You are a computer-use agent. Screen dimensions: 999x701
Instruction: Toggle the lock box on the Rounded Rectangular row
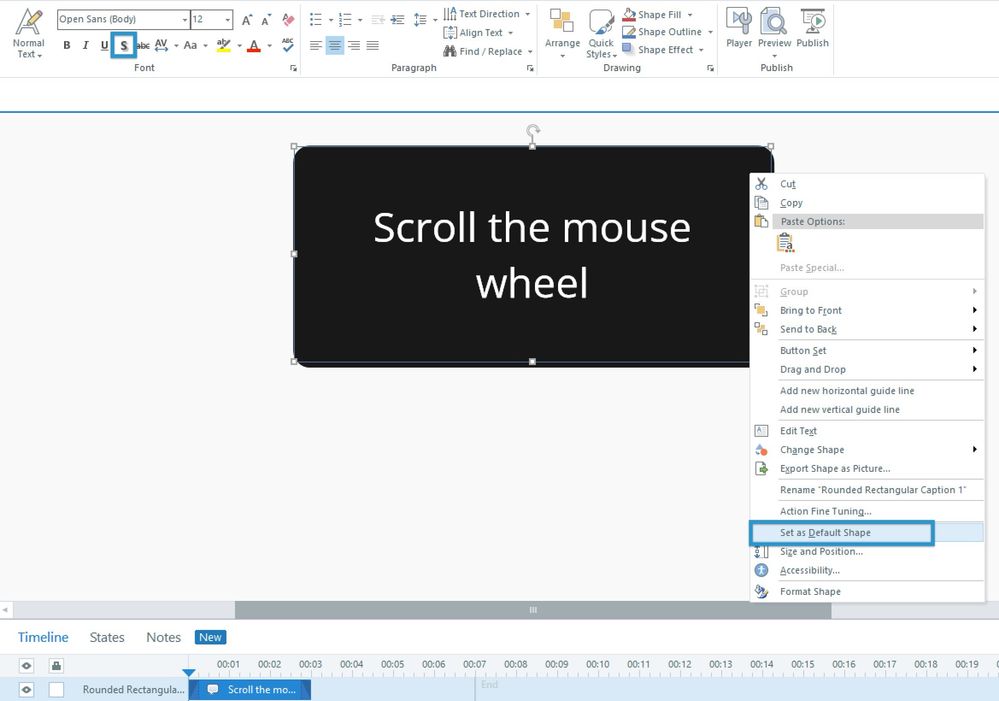point(57,689)
